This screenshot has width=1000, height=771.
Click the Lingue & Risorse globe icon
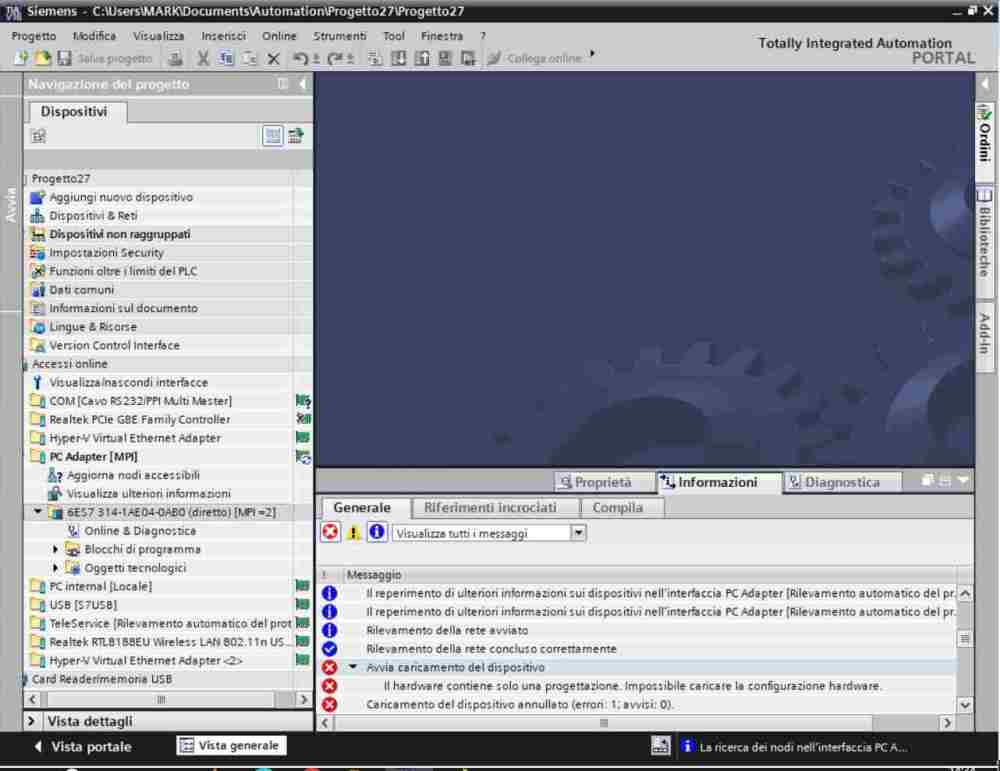point(38,327)
